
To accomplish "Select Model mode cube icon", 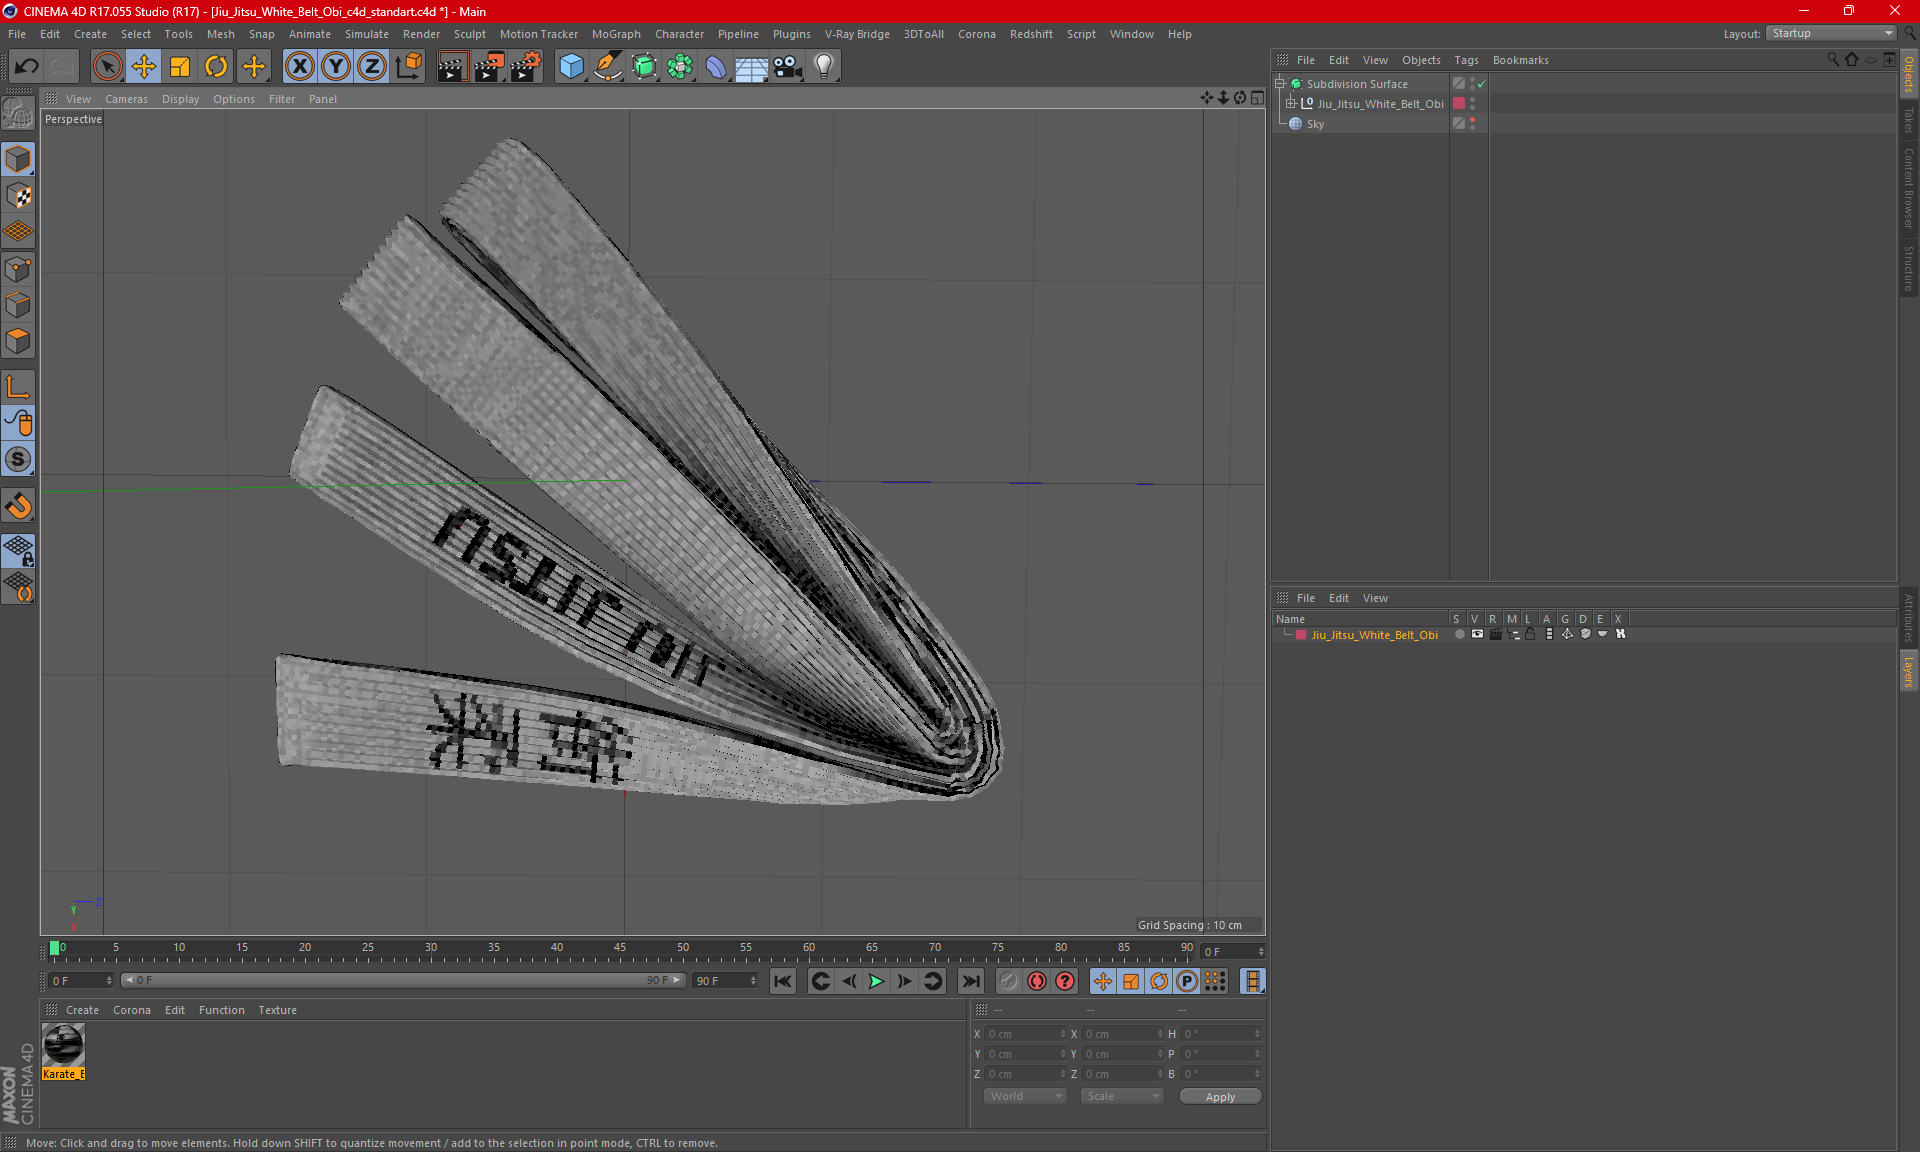I will click(18, 159).
